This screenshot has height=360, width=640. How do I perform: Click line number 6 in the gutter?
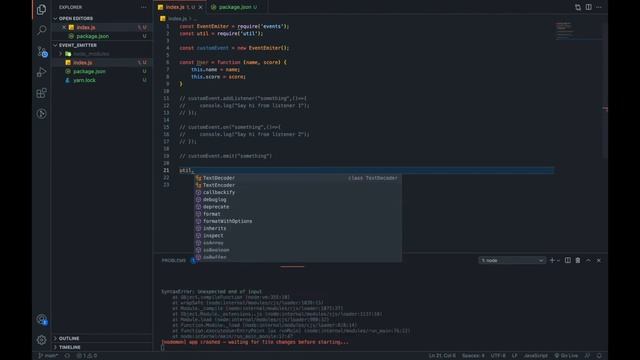[167, 62]
